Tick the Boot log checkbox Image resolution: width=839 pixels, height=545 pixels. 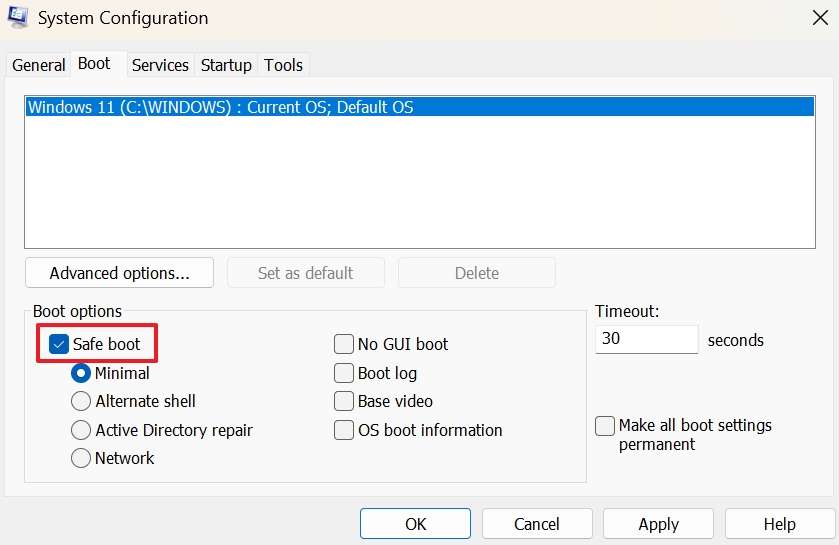[344, 373]
